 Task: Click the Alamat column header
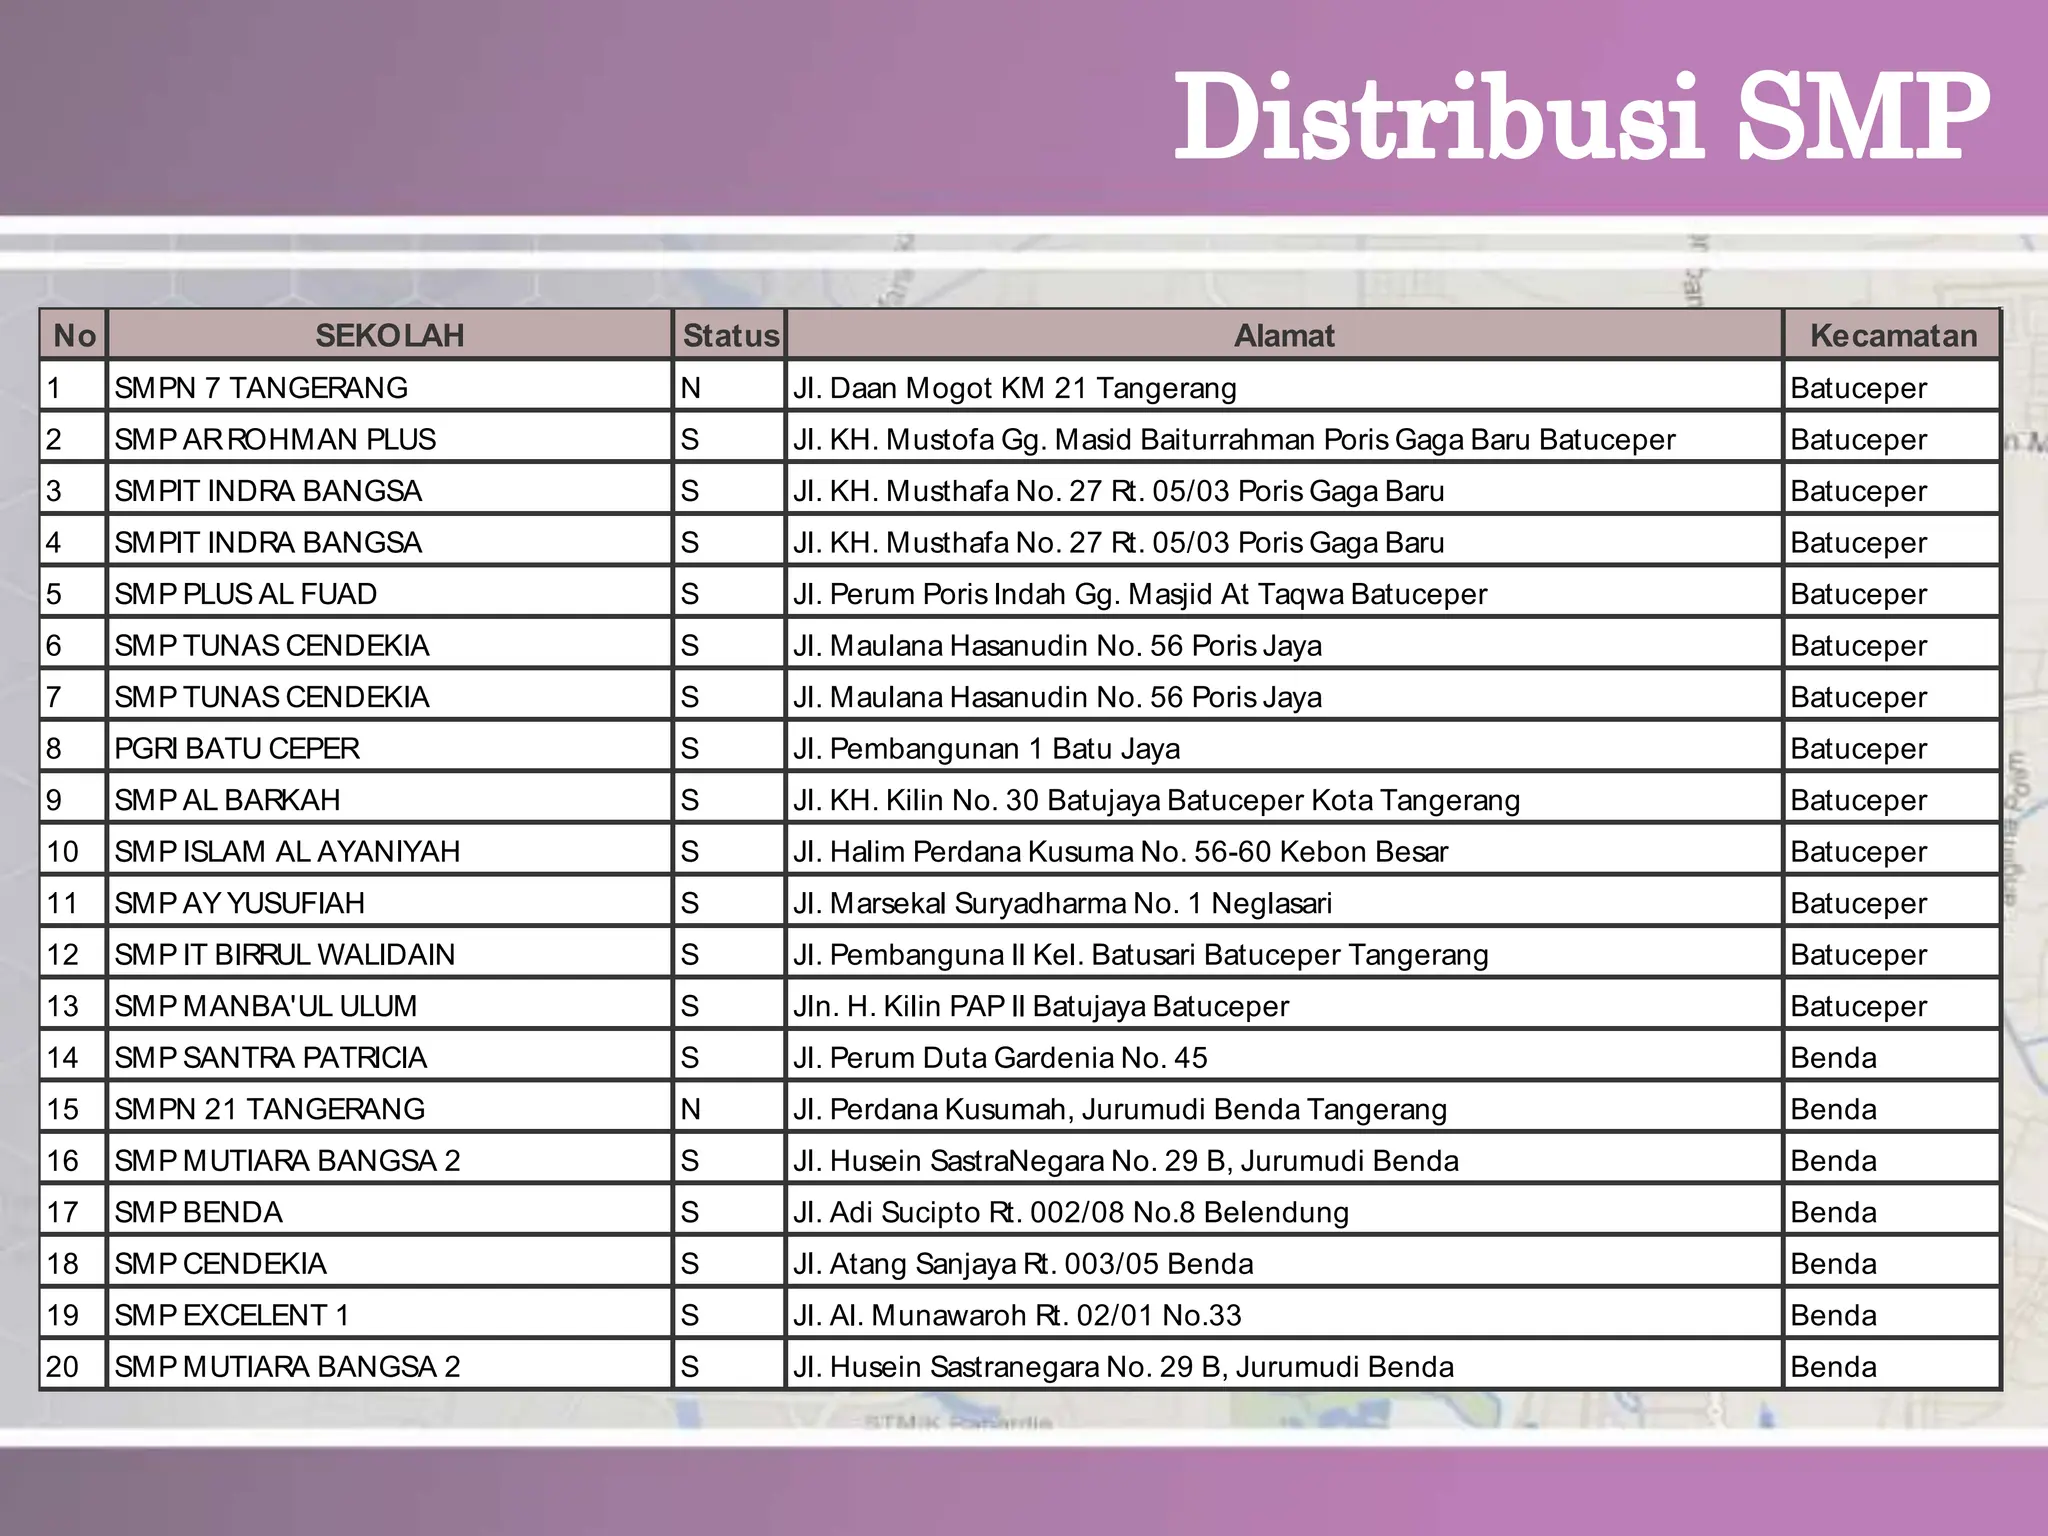click(x=1284, y=335)
